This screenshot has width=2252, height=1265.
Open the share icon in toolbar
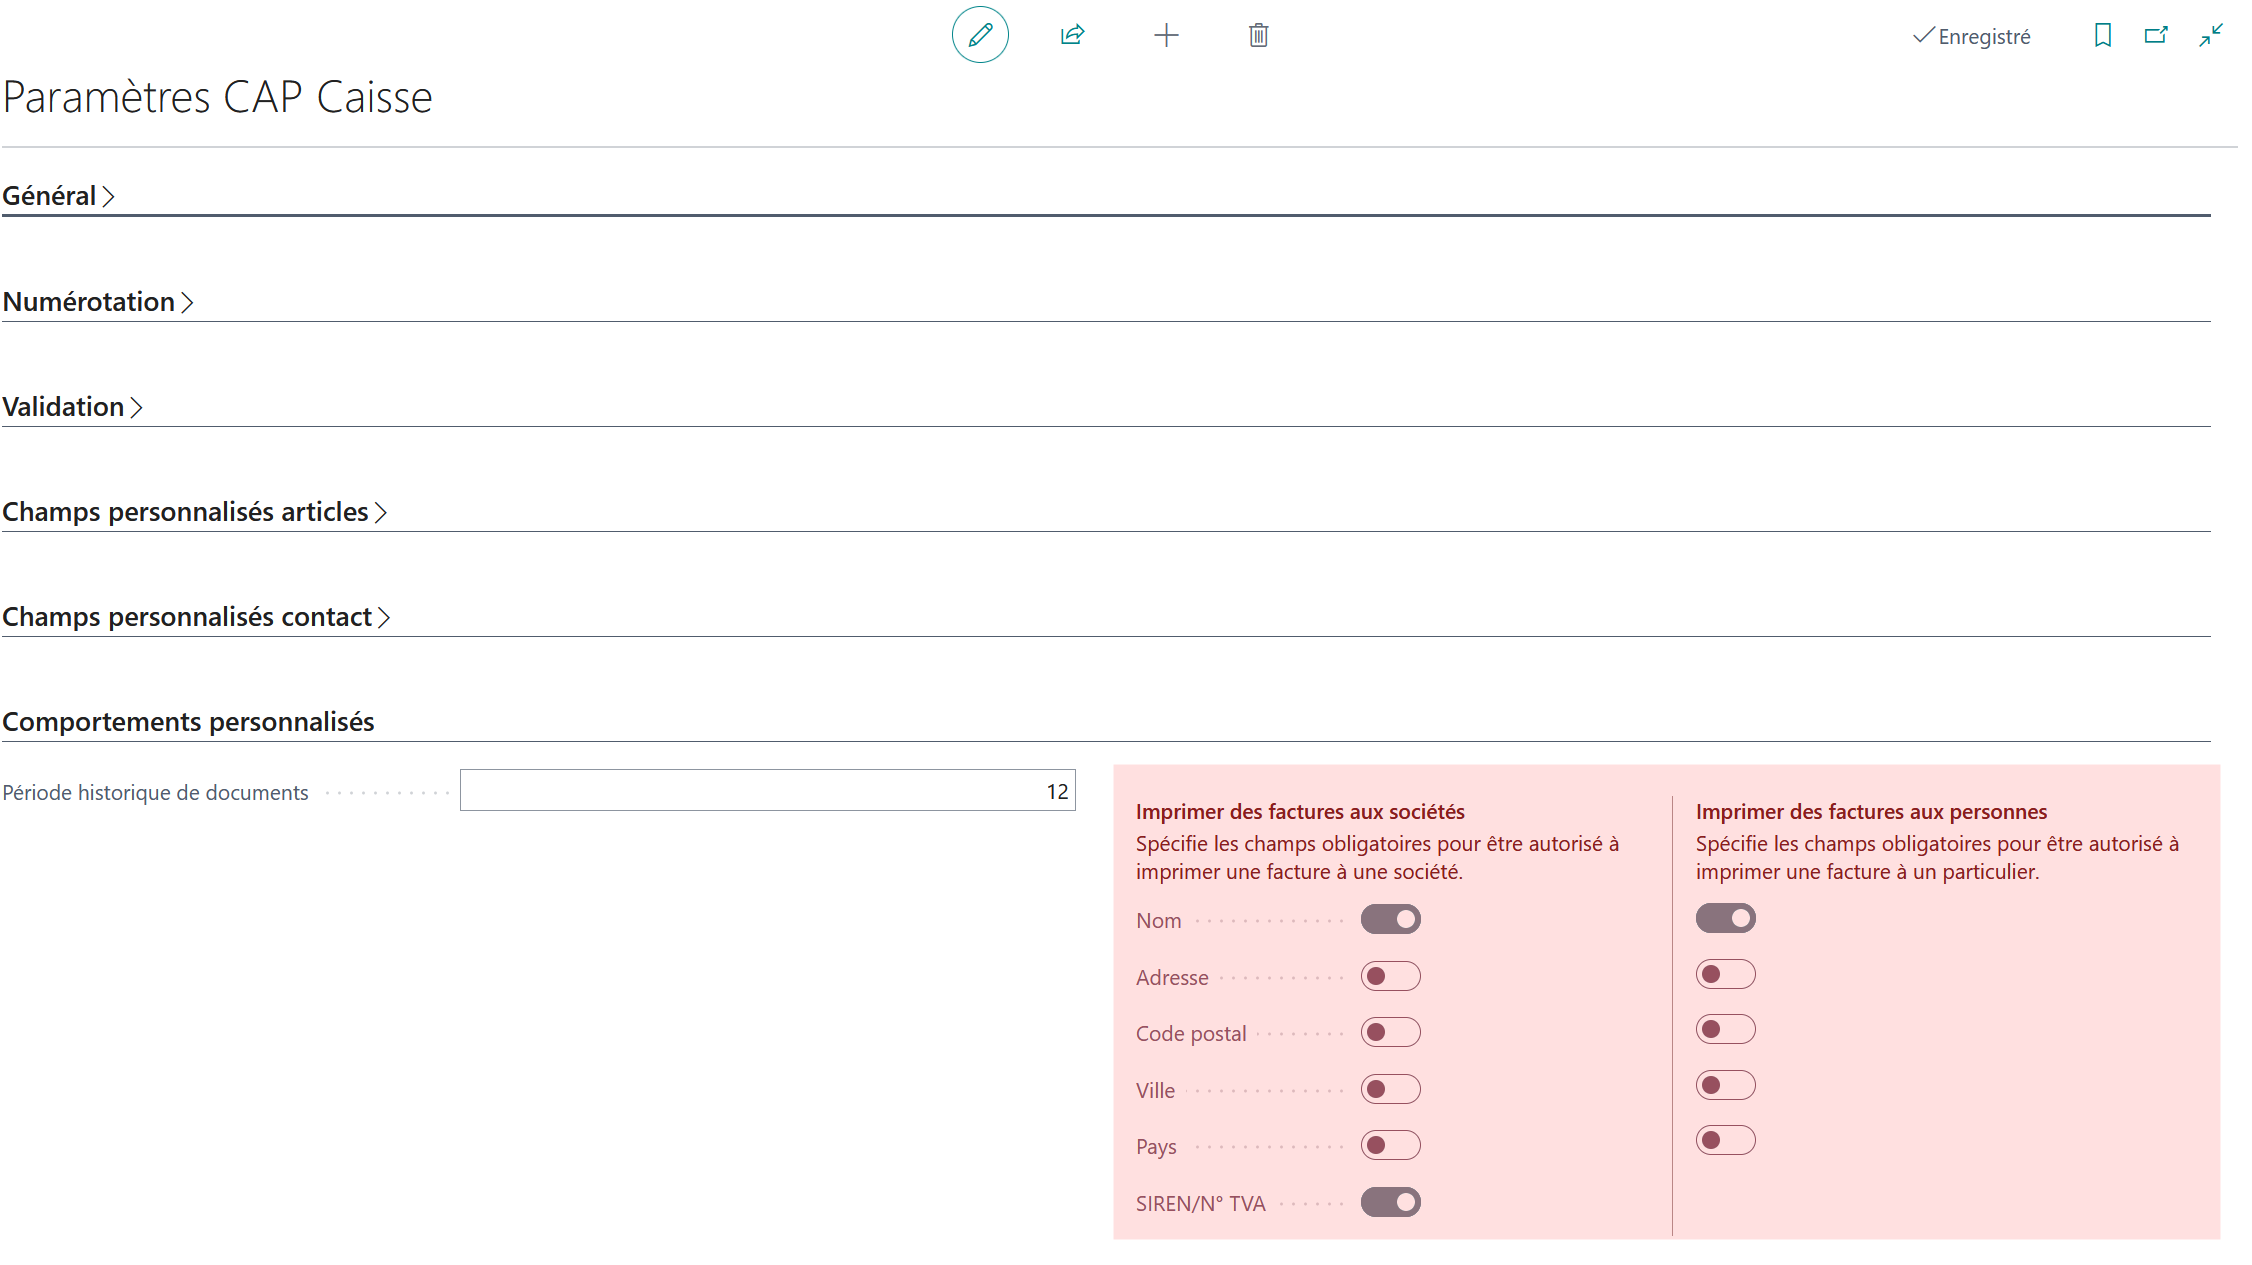(x=1072, y=35)
